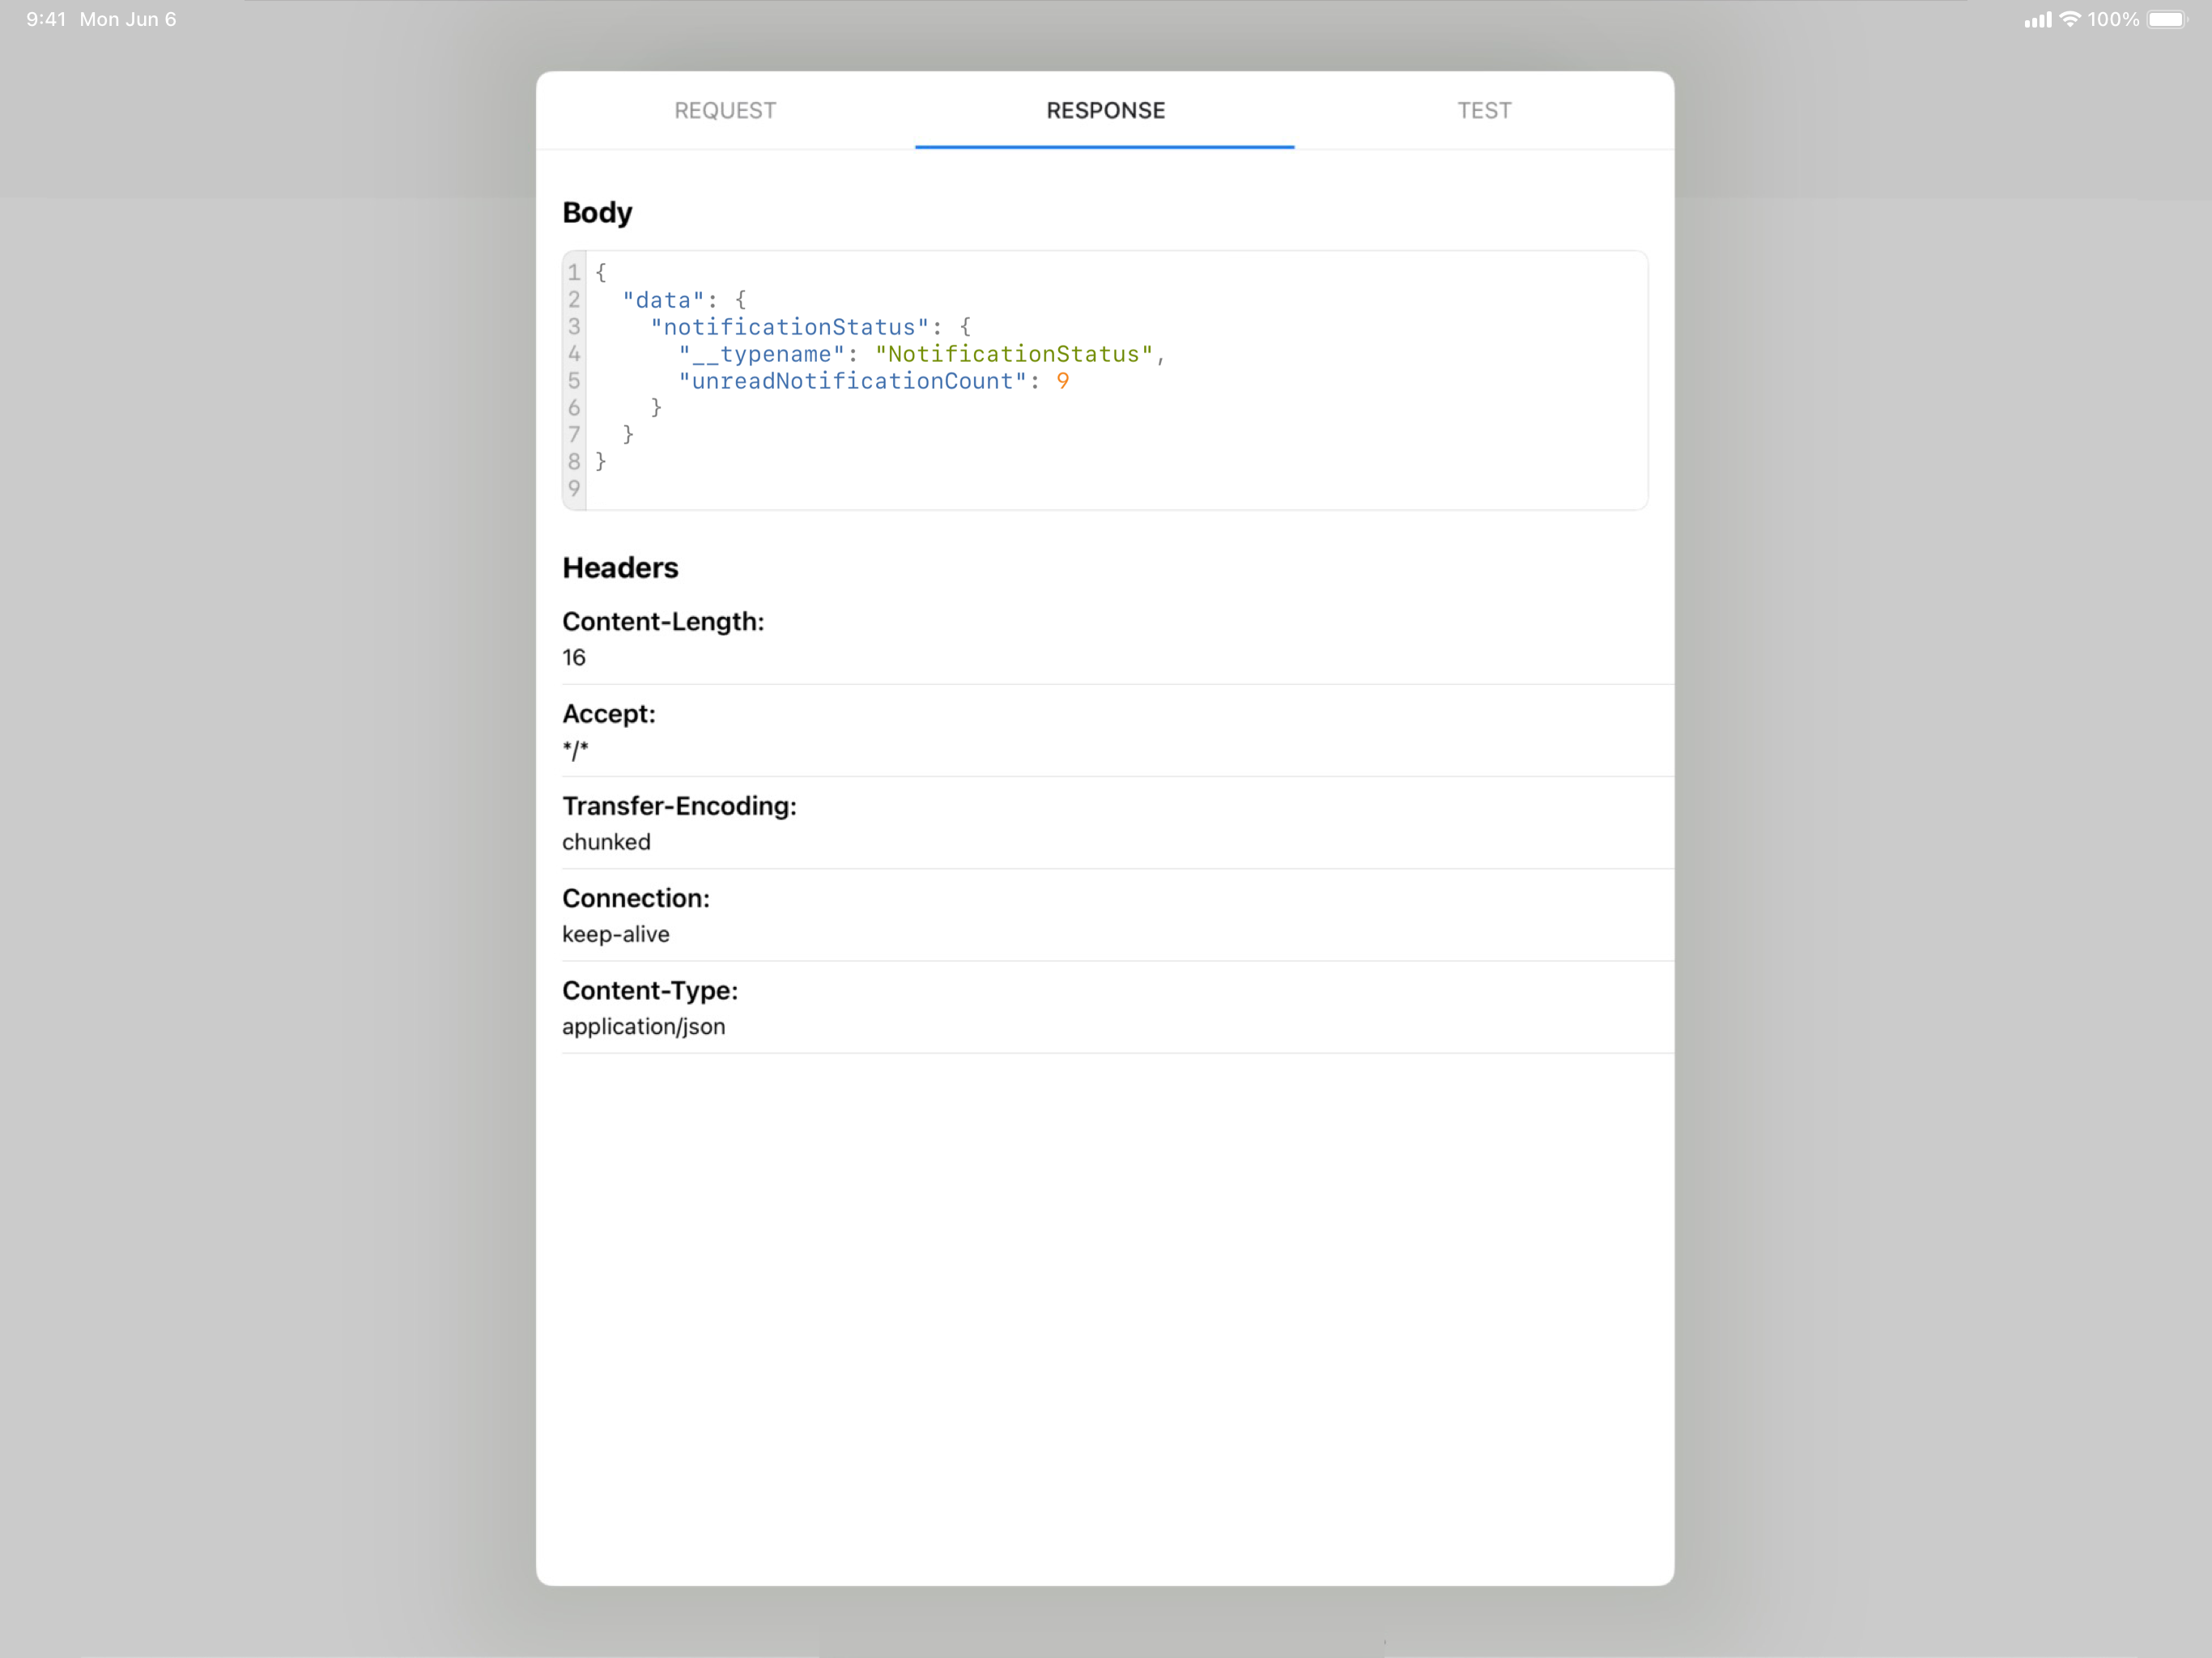Click the "NotificationStatus" string value
This screenshot has height=1658, width=2212.
click(x=1014, y=354)
